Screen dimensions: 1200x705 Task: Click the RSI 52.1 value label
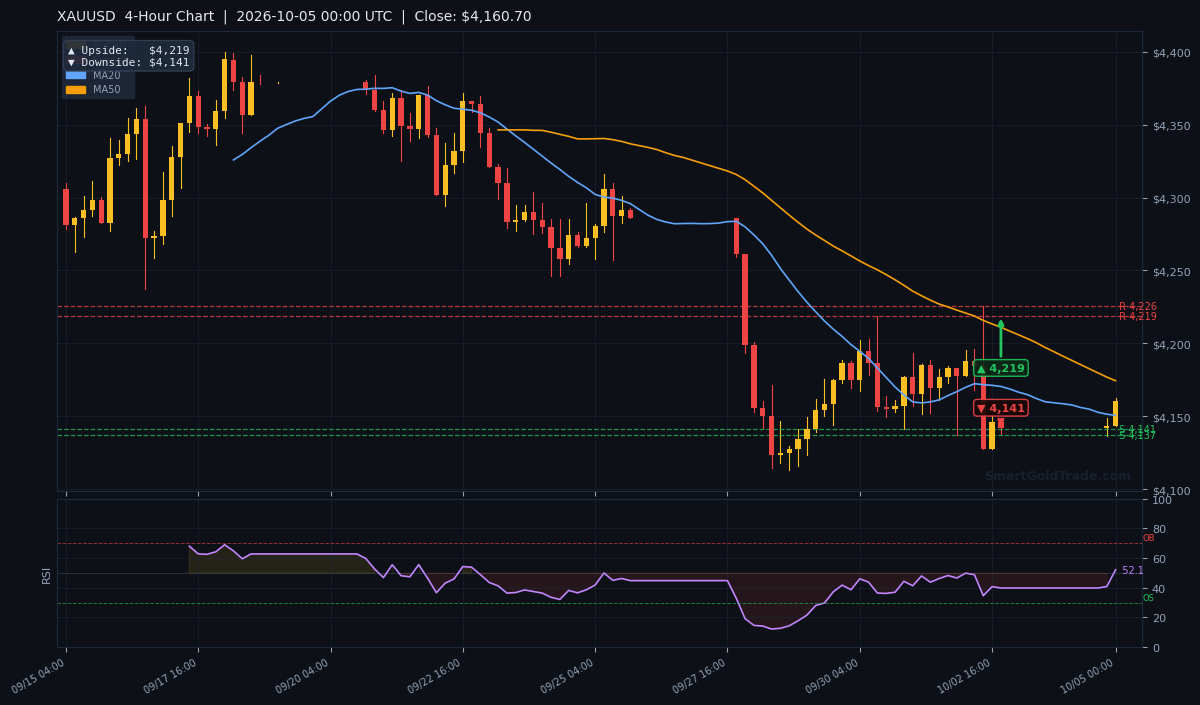click(x=1132, y=571)
